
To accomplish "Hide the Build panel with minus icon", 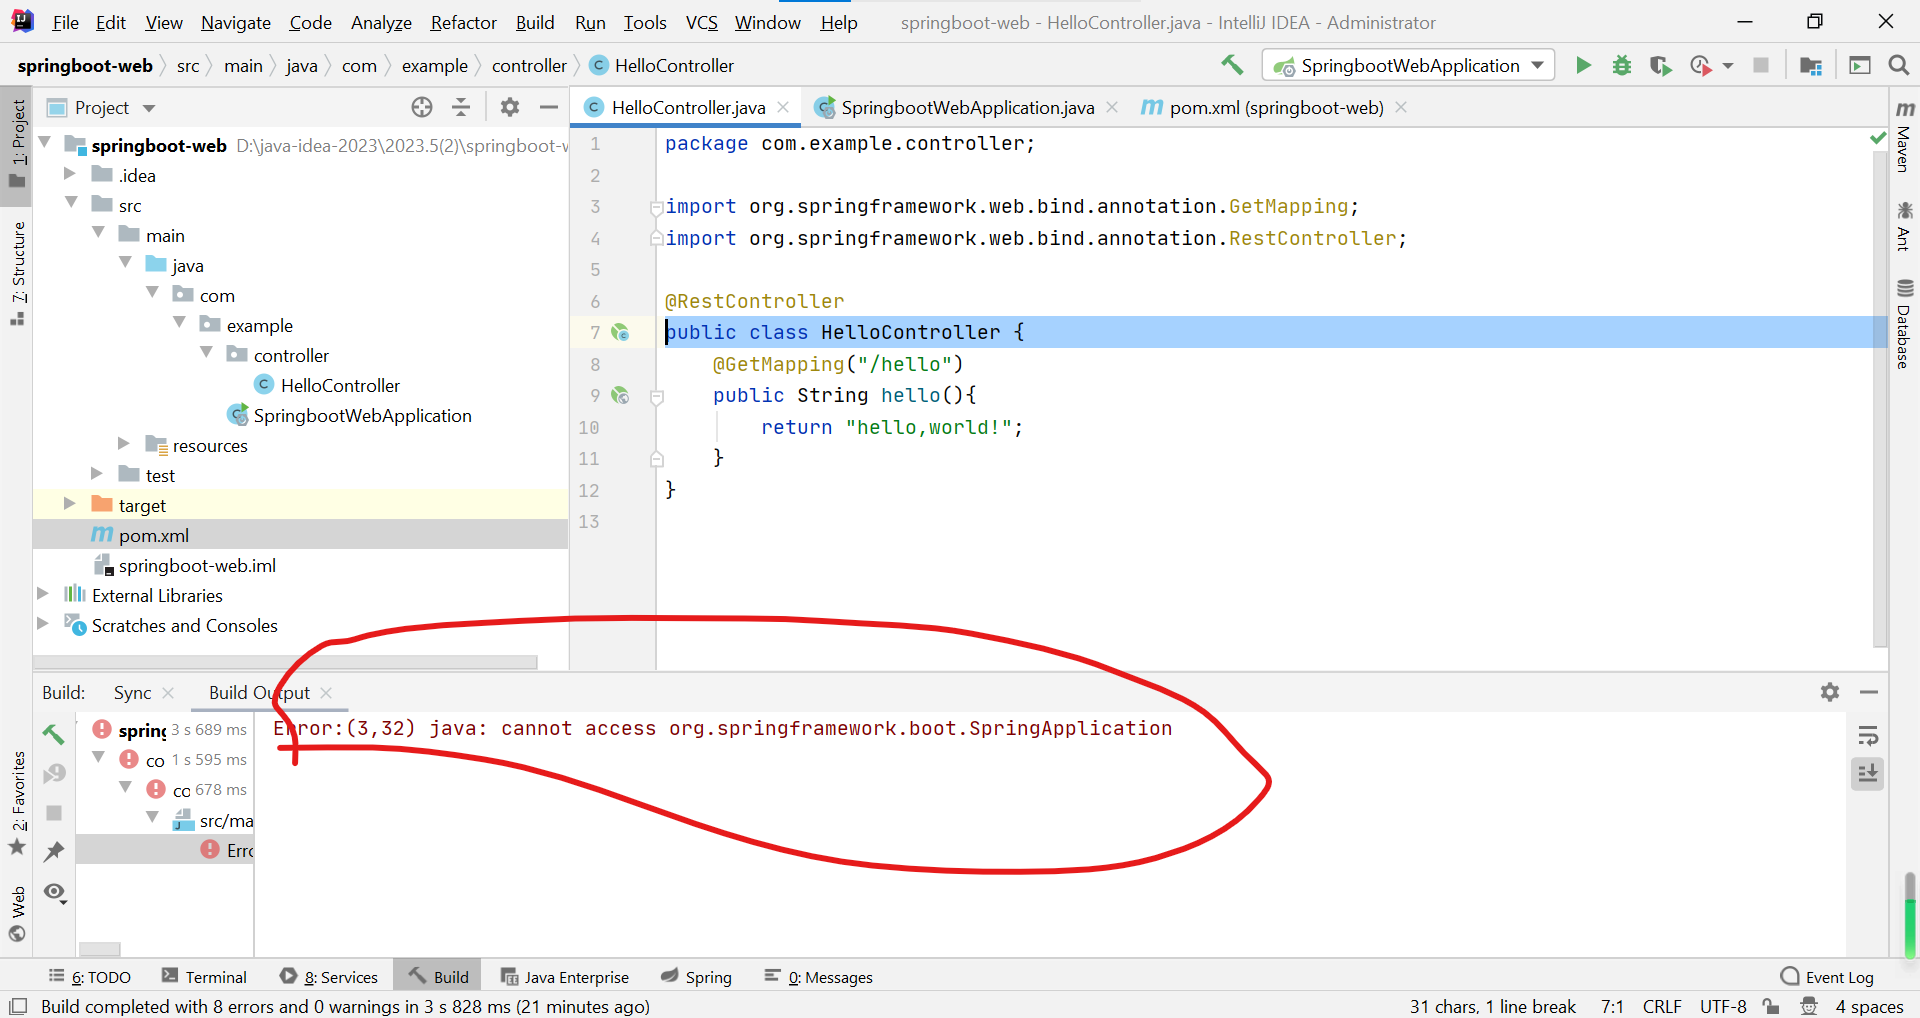I will [1869, 692].
